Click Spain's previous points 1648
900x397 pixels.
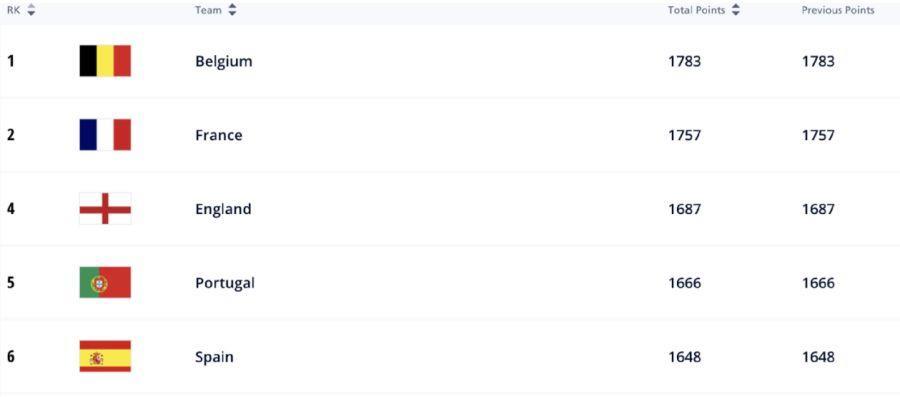tap(818, 357)
